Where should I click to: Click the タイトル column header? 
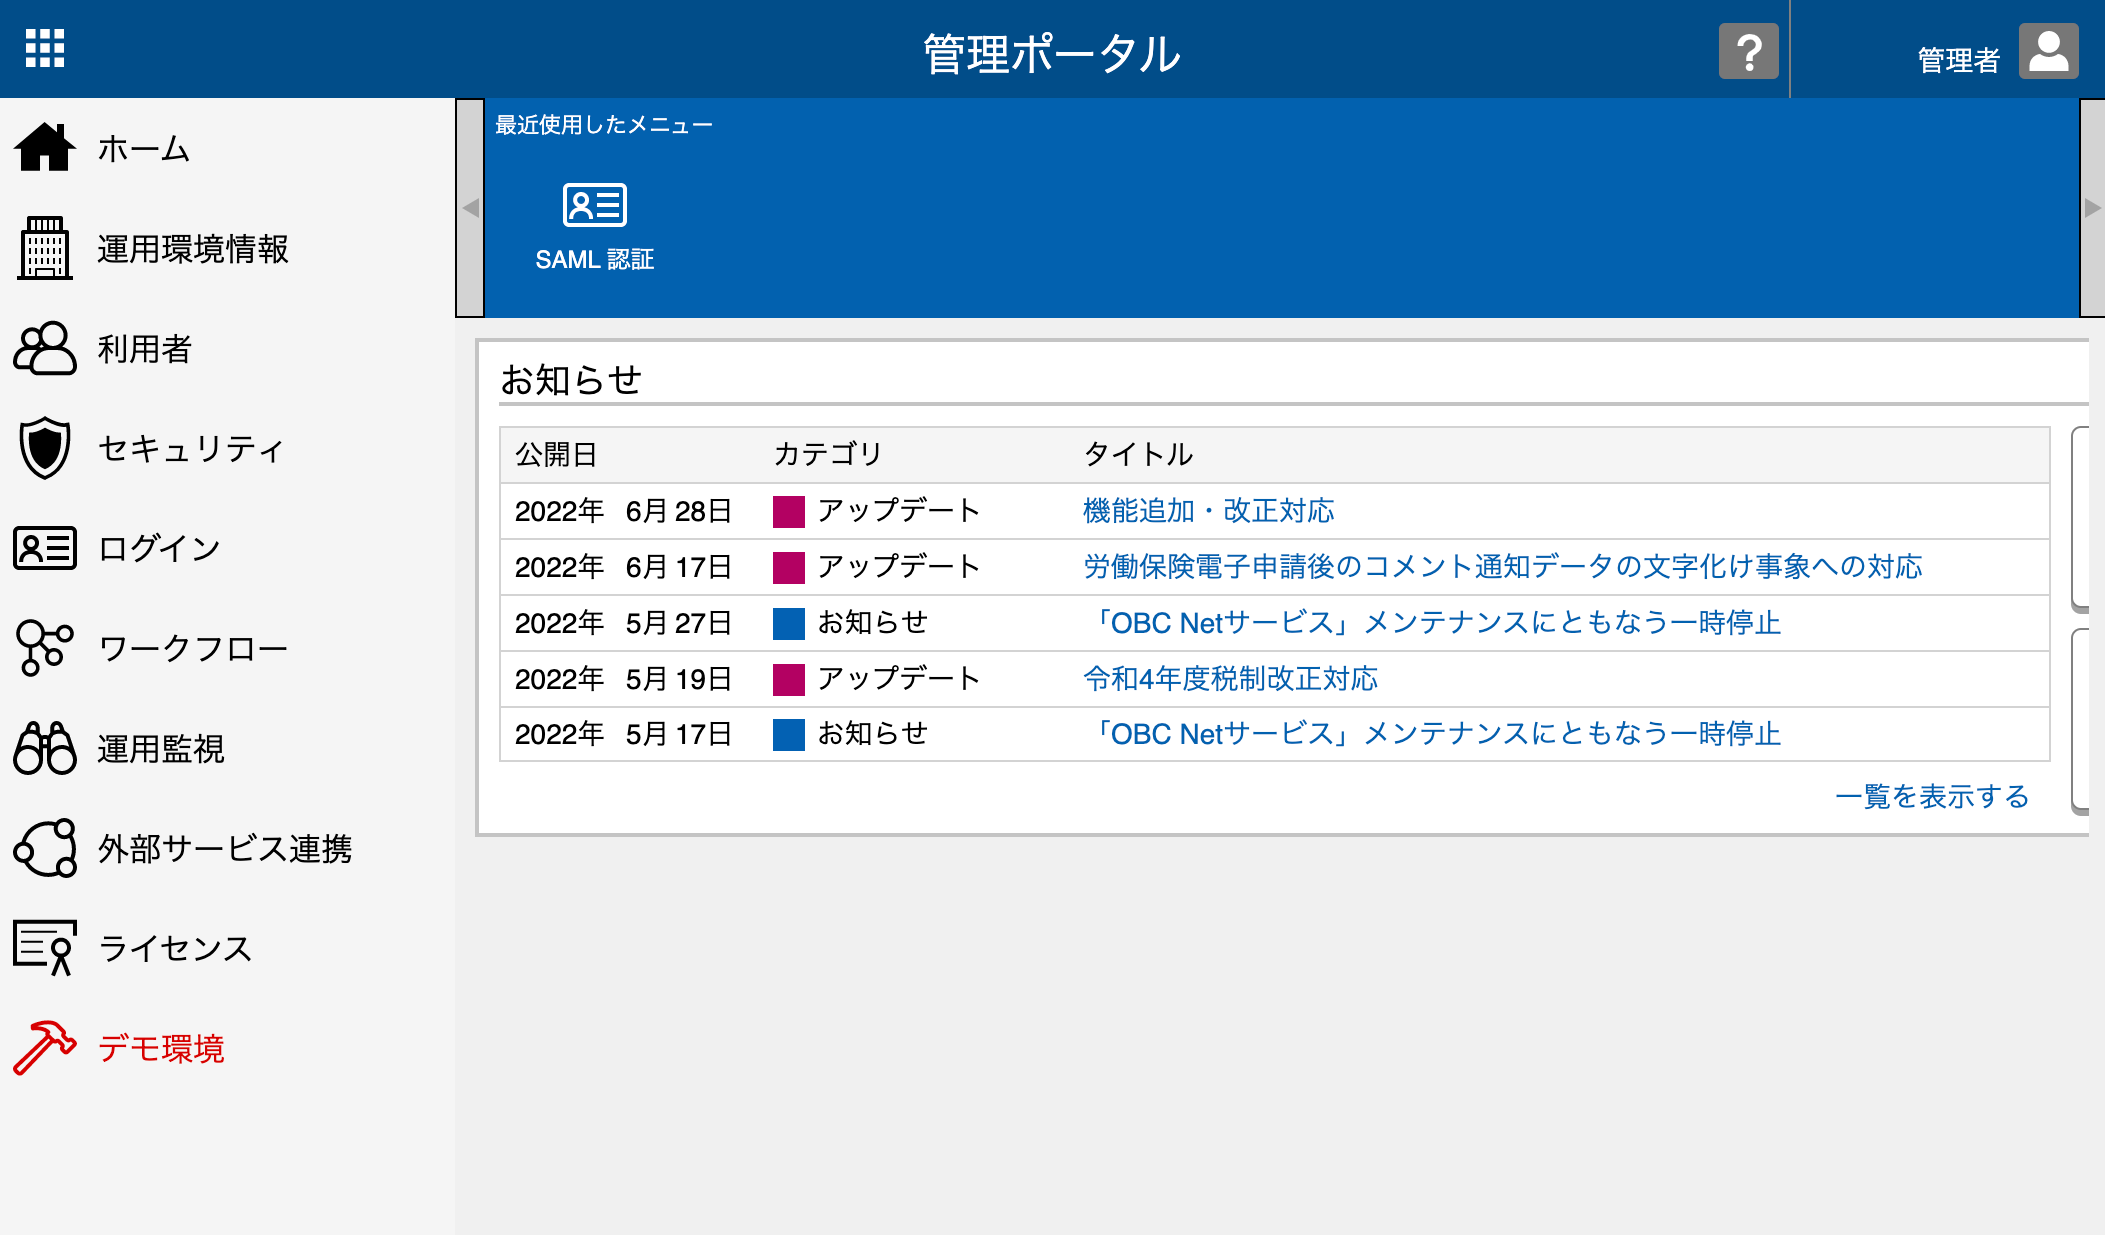pyautogui.click(x=1139, y=455)
